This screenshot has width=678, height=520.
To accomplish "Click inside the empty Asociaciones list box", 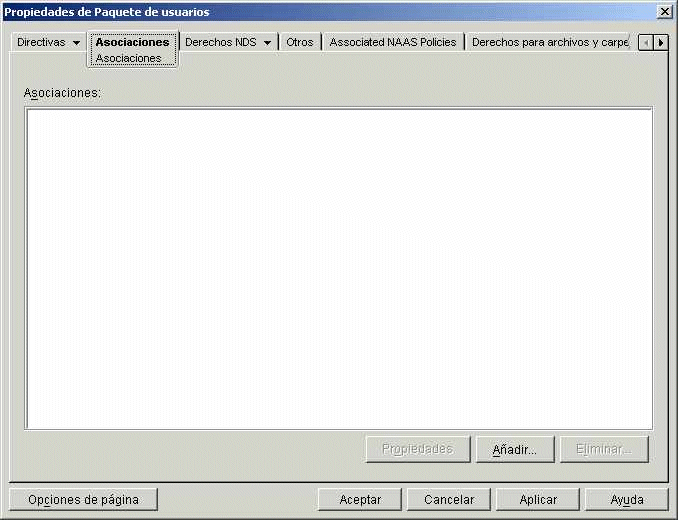I will (x=338, y=268).
